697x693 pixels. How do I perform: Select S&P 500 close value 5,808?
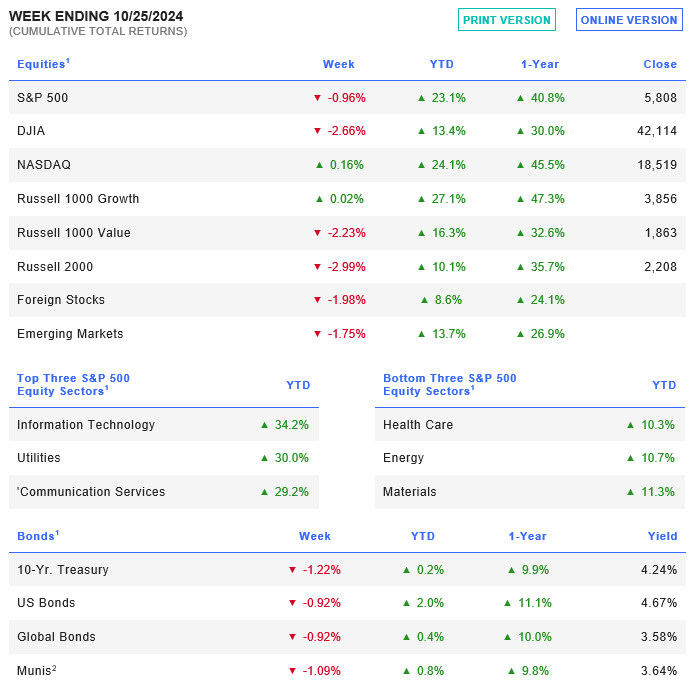(x=661, y=98)
